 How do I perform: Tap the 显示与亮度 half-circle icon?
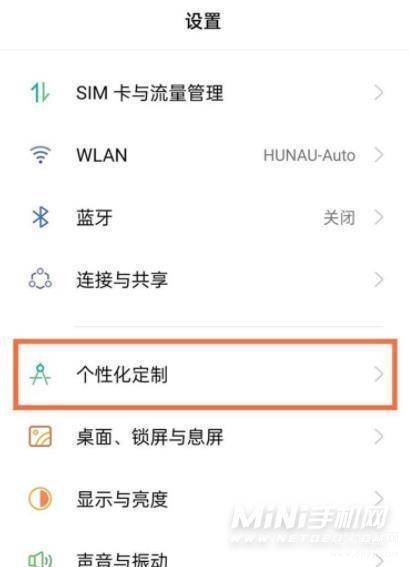[x=40, y=499]
